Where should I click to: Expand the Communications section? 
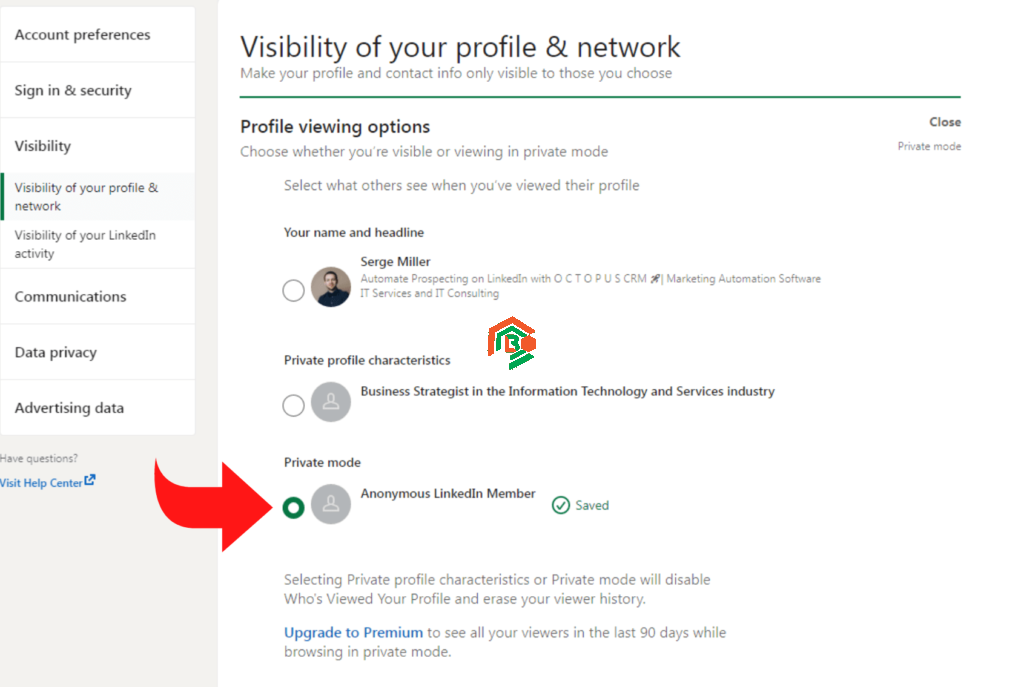pyautogui.click(x=70, y=297)
